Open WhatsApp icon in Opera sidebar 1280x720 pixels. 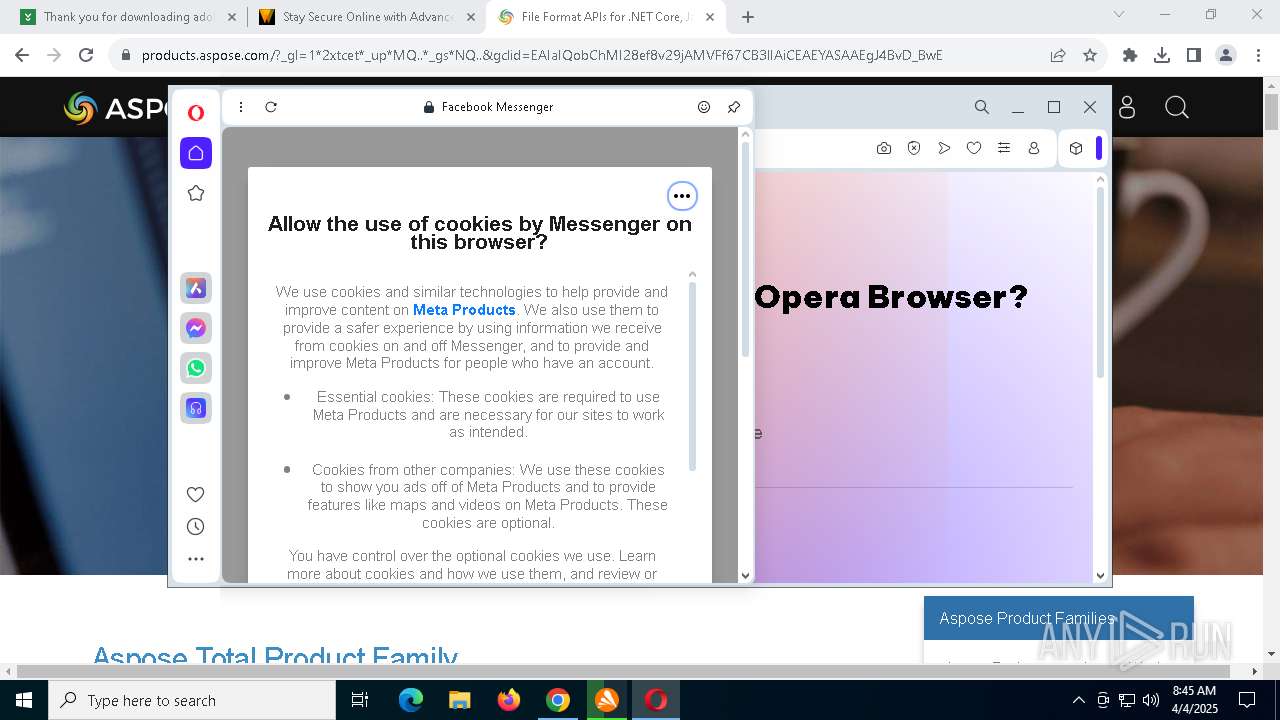196,368
